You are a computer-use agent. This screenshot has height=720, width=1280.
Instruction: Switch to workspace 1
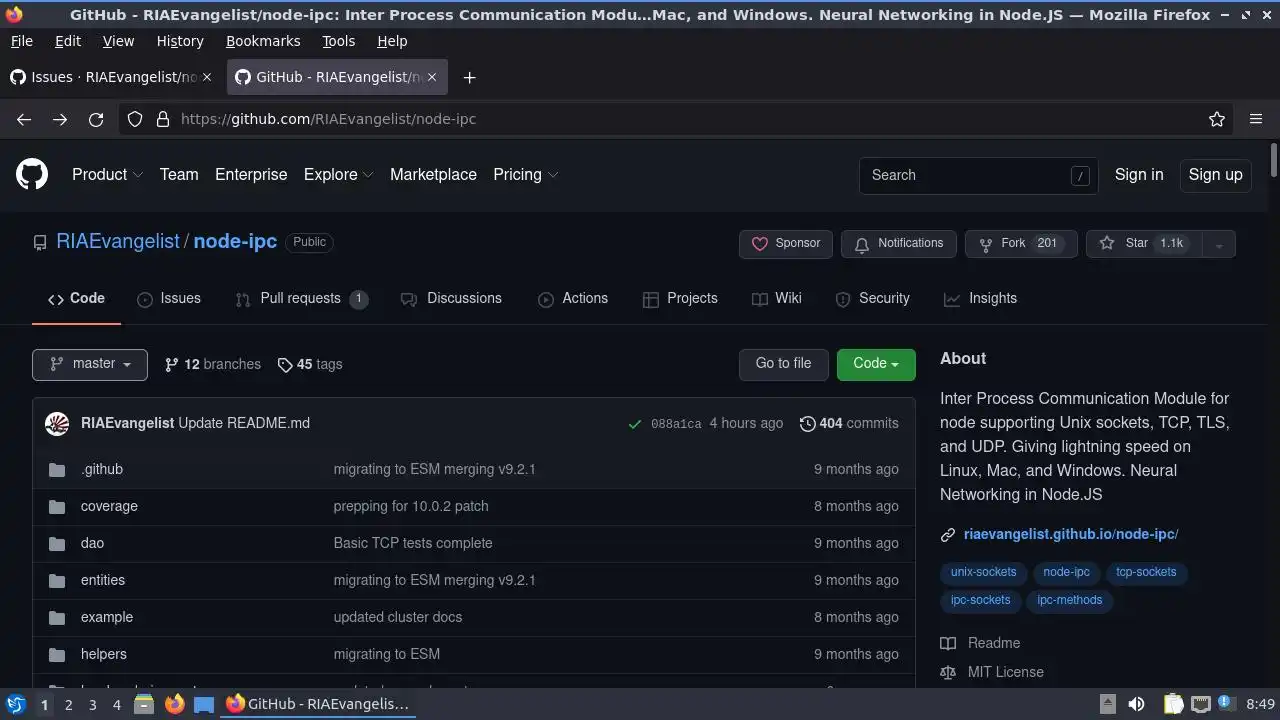point(44,705)
